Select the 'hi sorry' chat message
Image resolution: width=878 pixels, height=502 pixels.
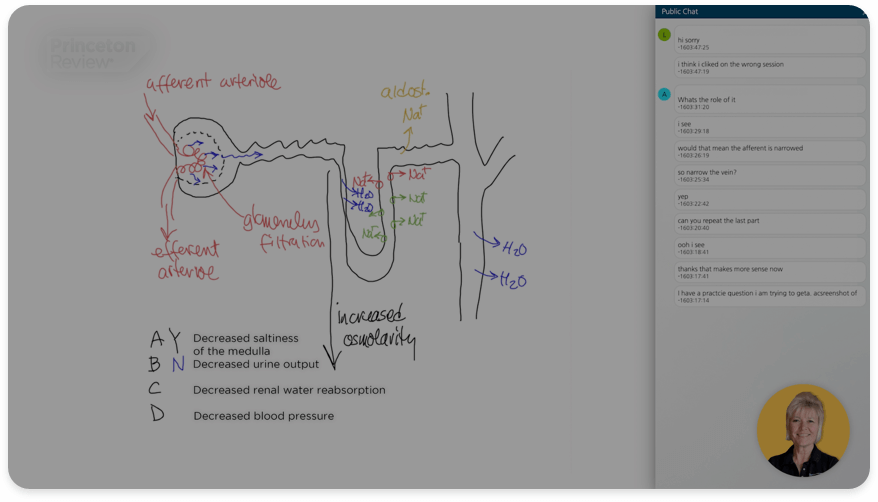[768, 43]
